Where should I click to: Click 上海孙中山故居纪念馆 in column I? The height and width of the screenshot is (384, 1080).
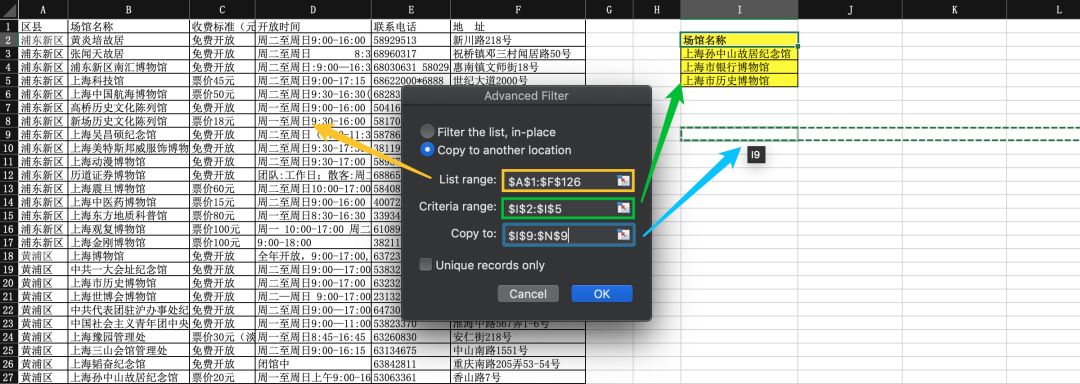point(740,53)
